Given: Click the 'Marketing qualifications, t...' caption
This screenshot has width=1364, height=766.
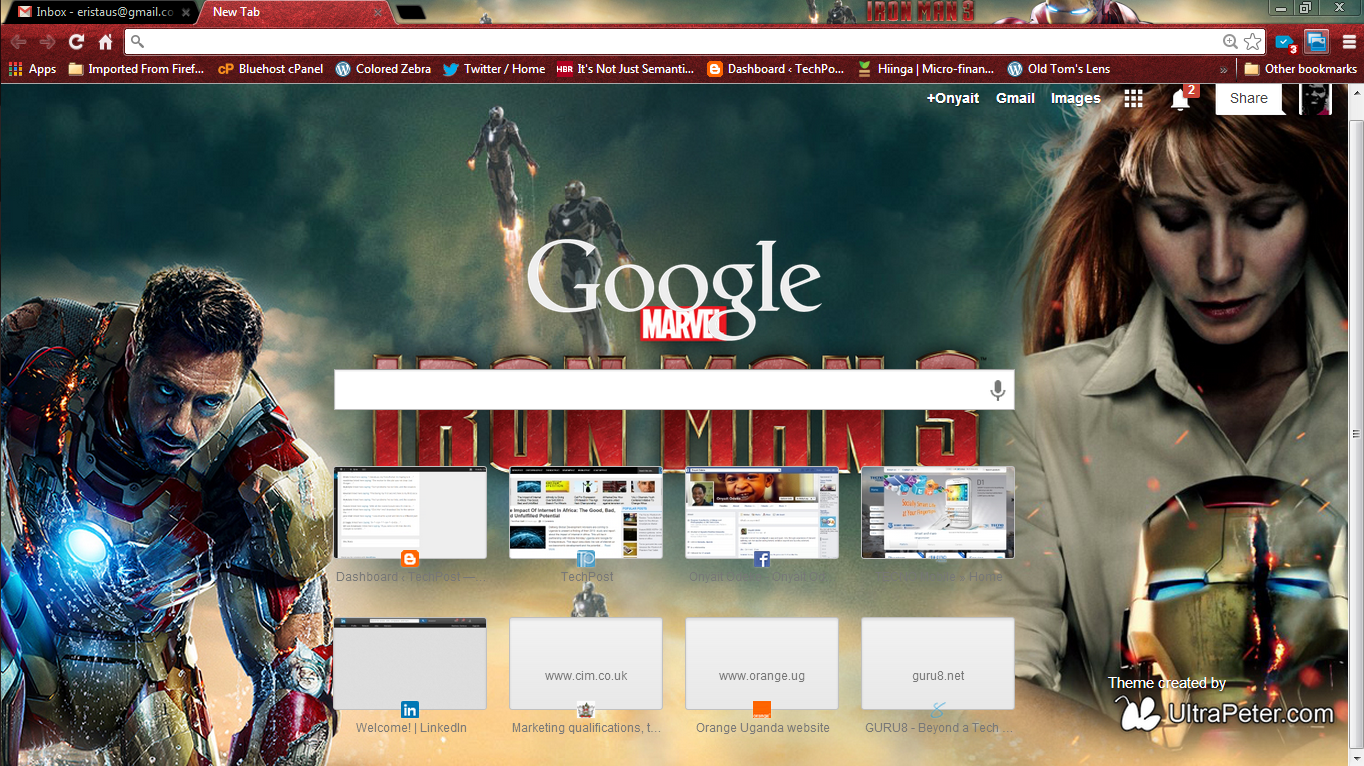Looking at the screenshot, I should [x=586, y=728].
